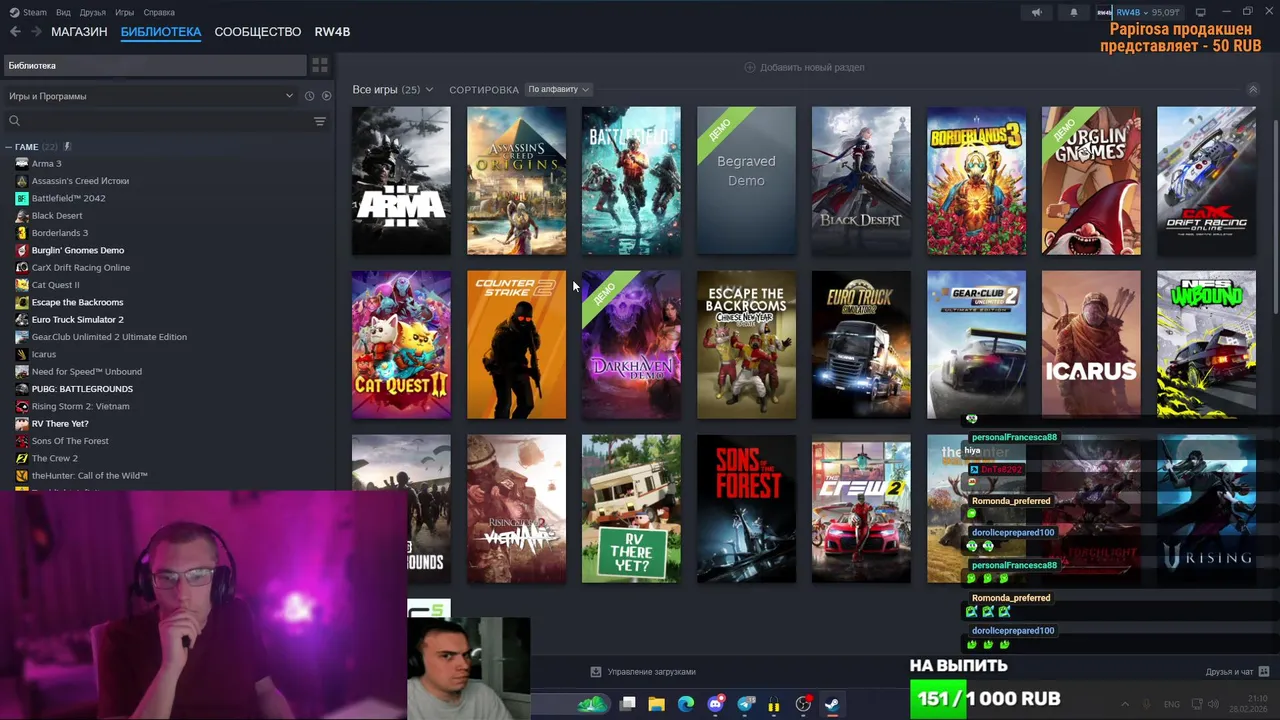Select Arma 3 in the sidebar

[x=46, y=163]
